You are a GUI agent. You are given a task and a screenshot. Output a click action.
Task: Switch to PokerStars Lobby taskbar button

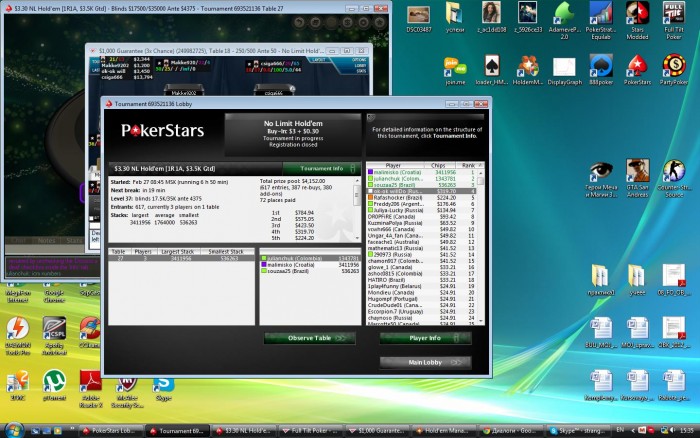point(111,431)
